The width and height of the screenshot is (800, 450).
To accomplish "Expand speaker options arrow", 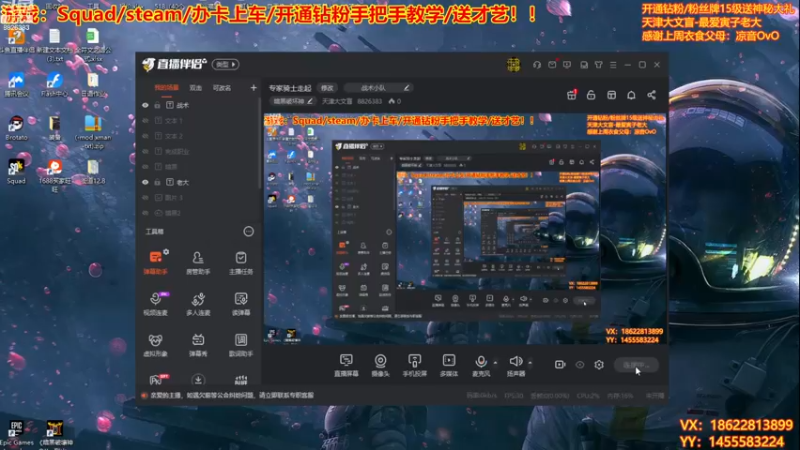I will [530, 363].
